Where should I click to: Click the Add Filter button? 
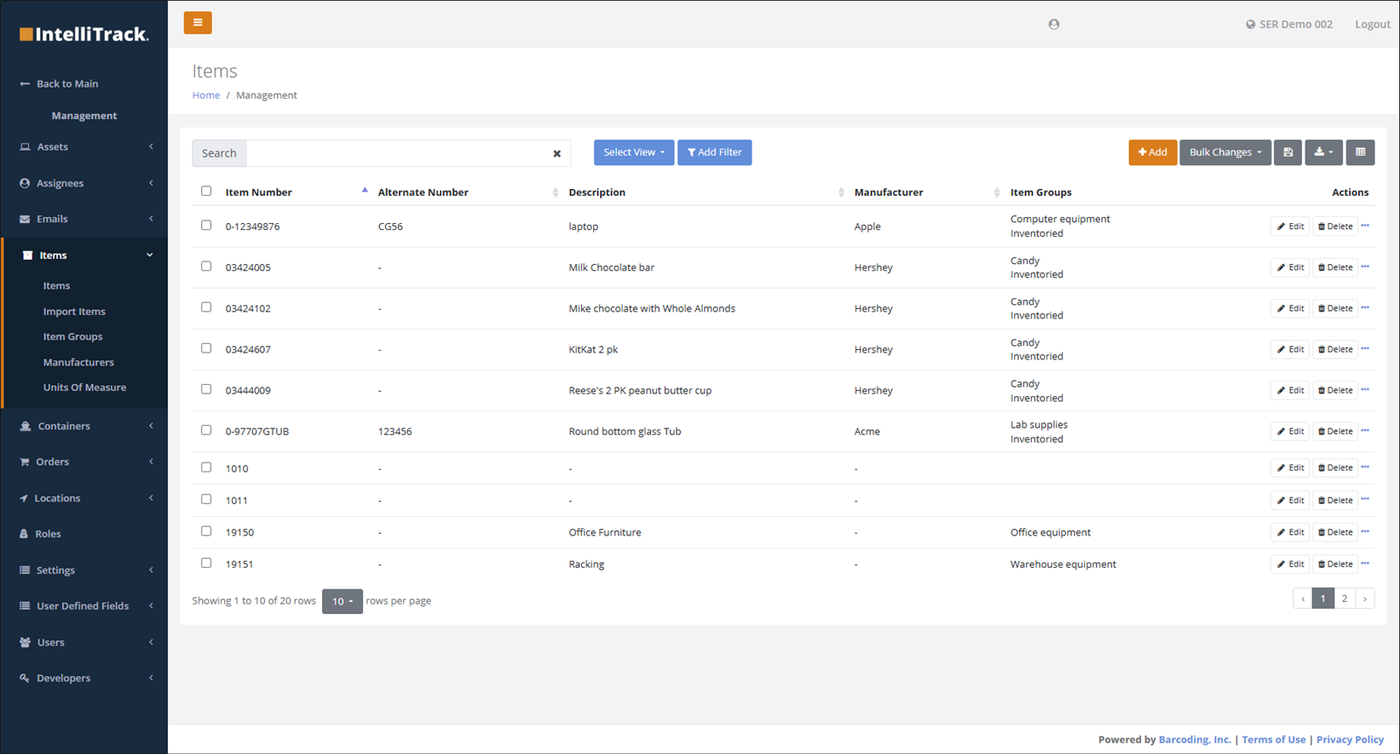[x=715, y=152]
